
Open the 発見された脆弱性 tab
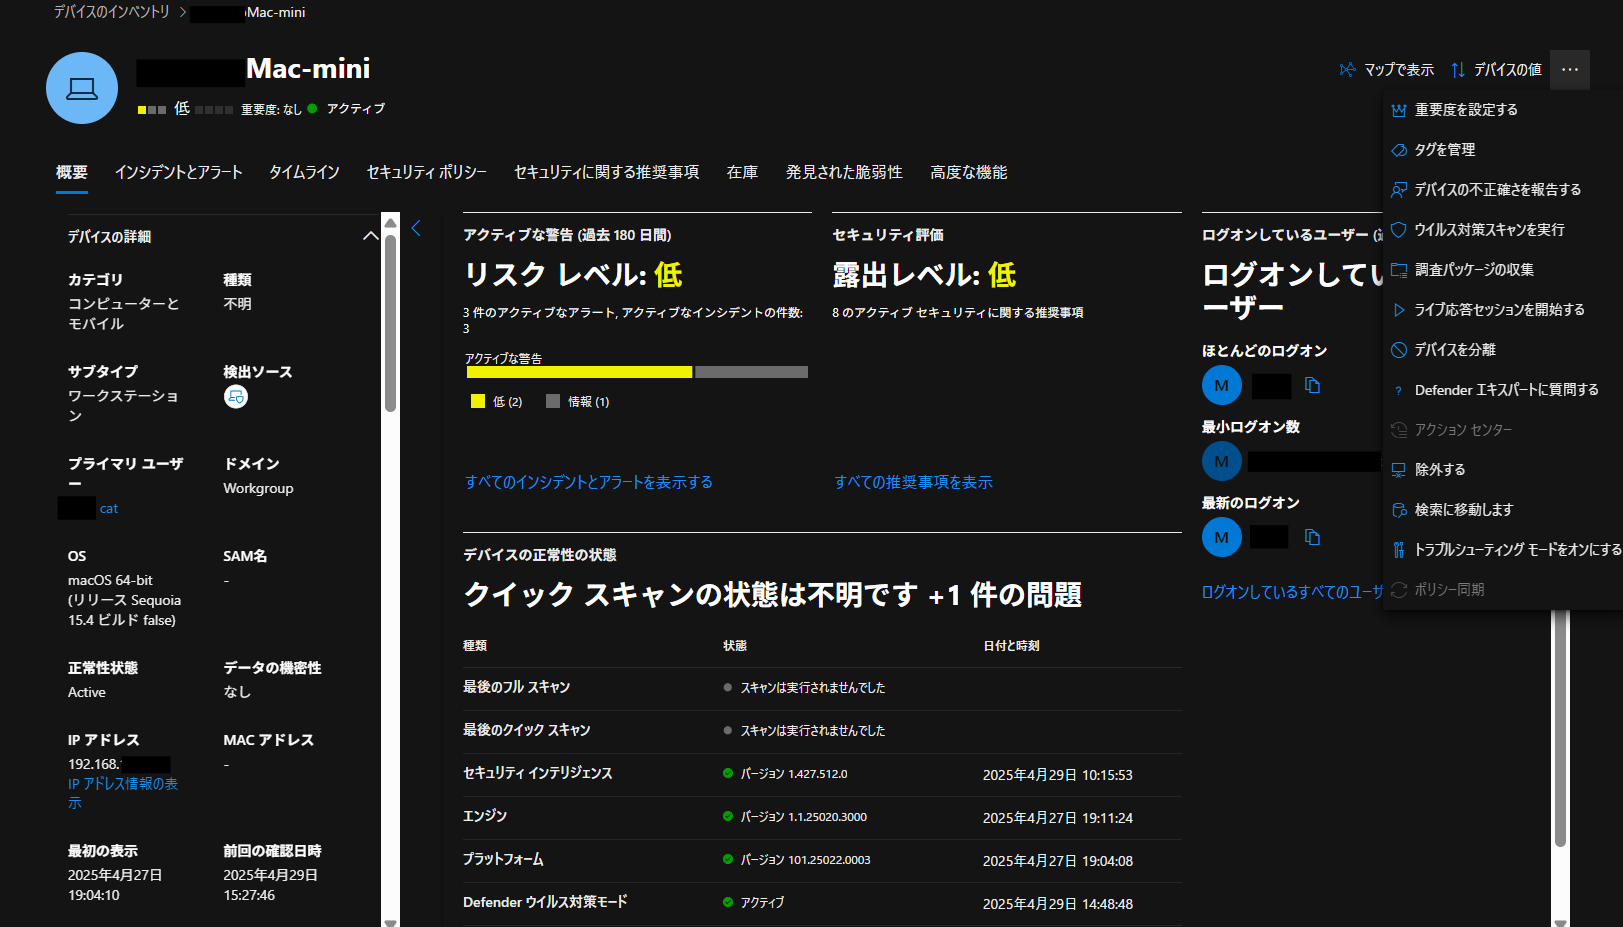tap(845, 173)
